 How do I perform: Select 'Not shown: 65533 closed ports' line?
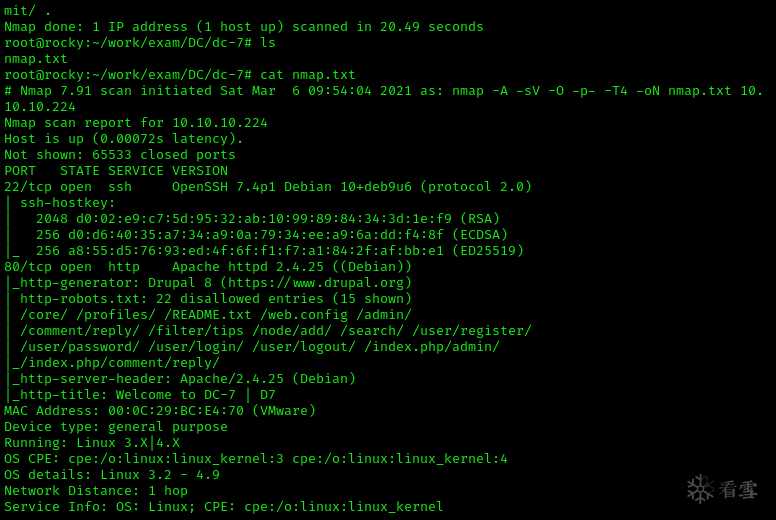click(120, 155)
